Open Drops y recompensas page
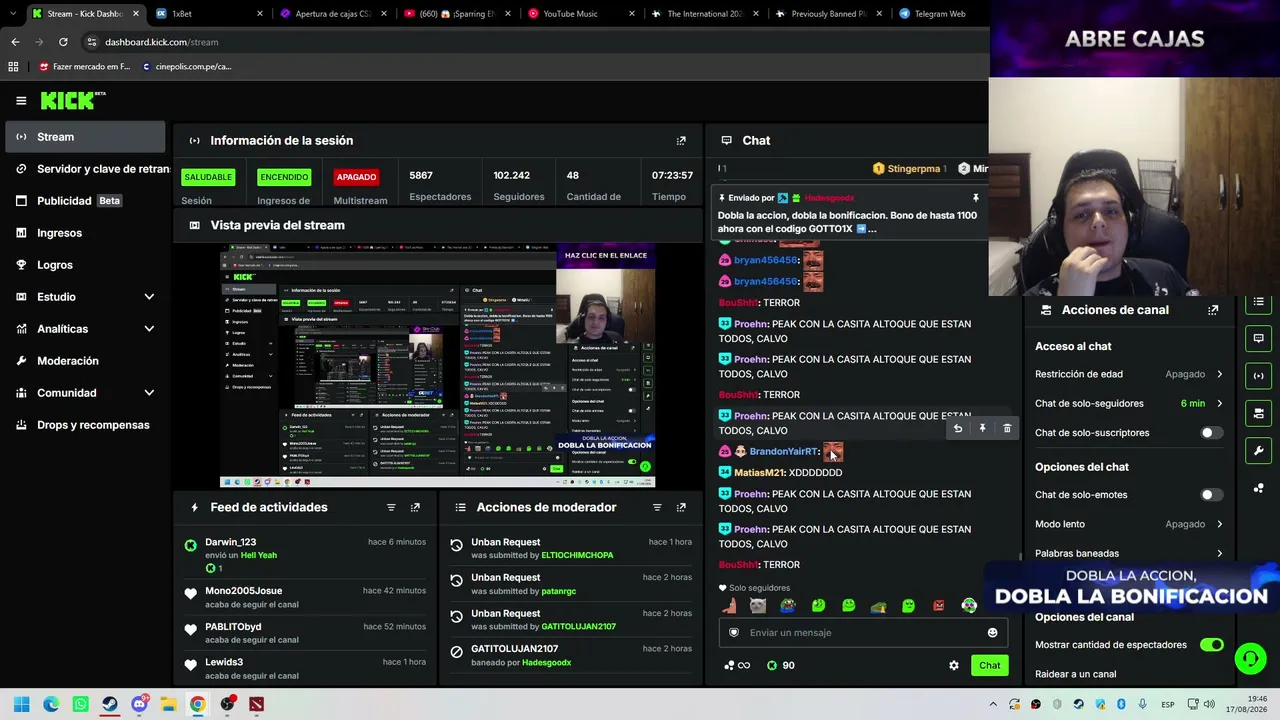Image resolution: width=1280 pixels, height=720 pixels. click(x=85, y=425)
